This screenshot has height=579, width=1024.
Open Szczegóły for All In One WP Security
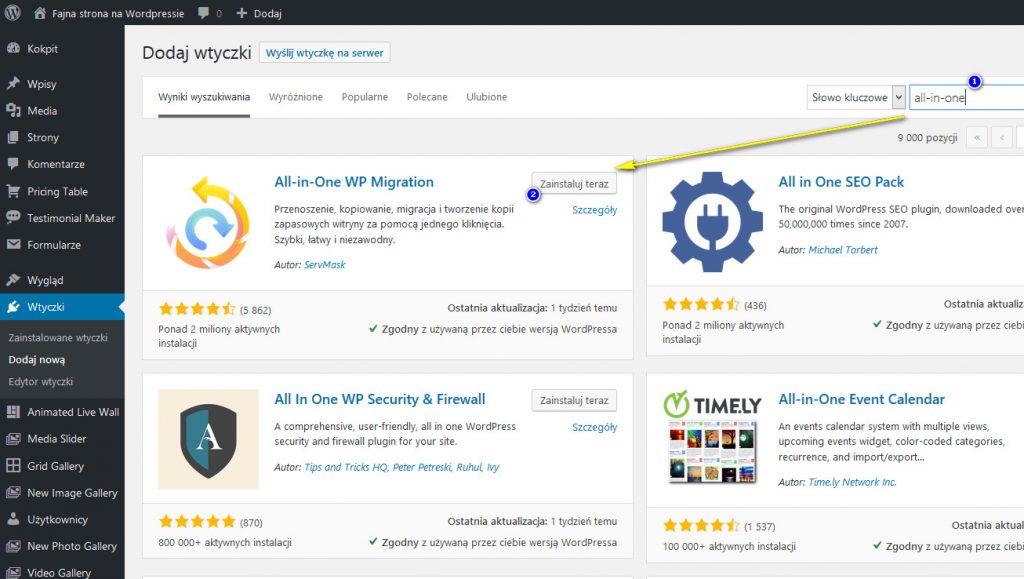tap(594, 427)
